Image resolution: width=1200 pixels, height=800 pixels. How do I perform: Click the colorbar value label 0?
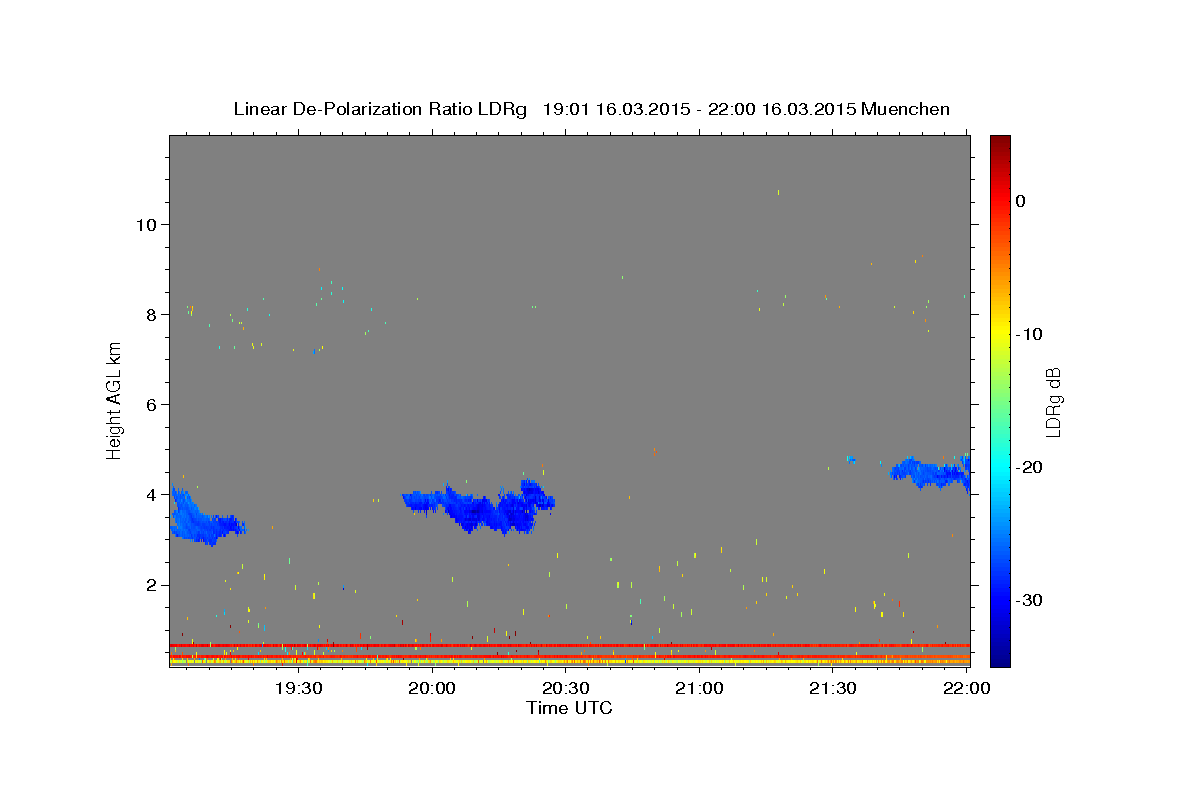coord(1021,201)
